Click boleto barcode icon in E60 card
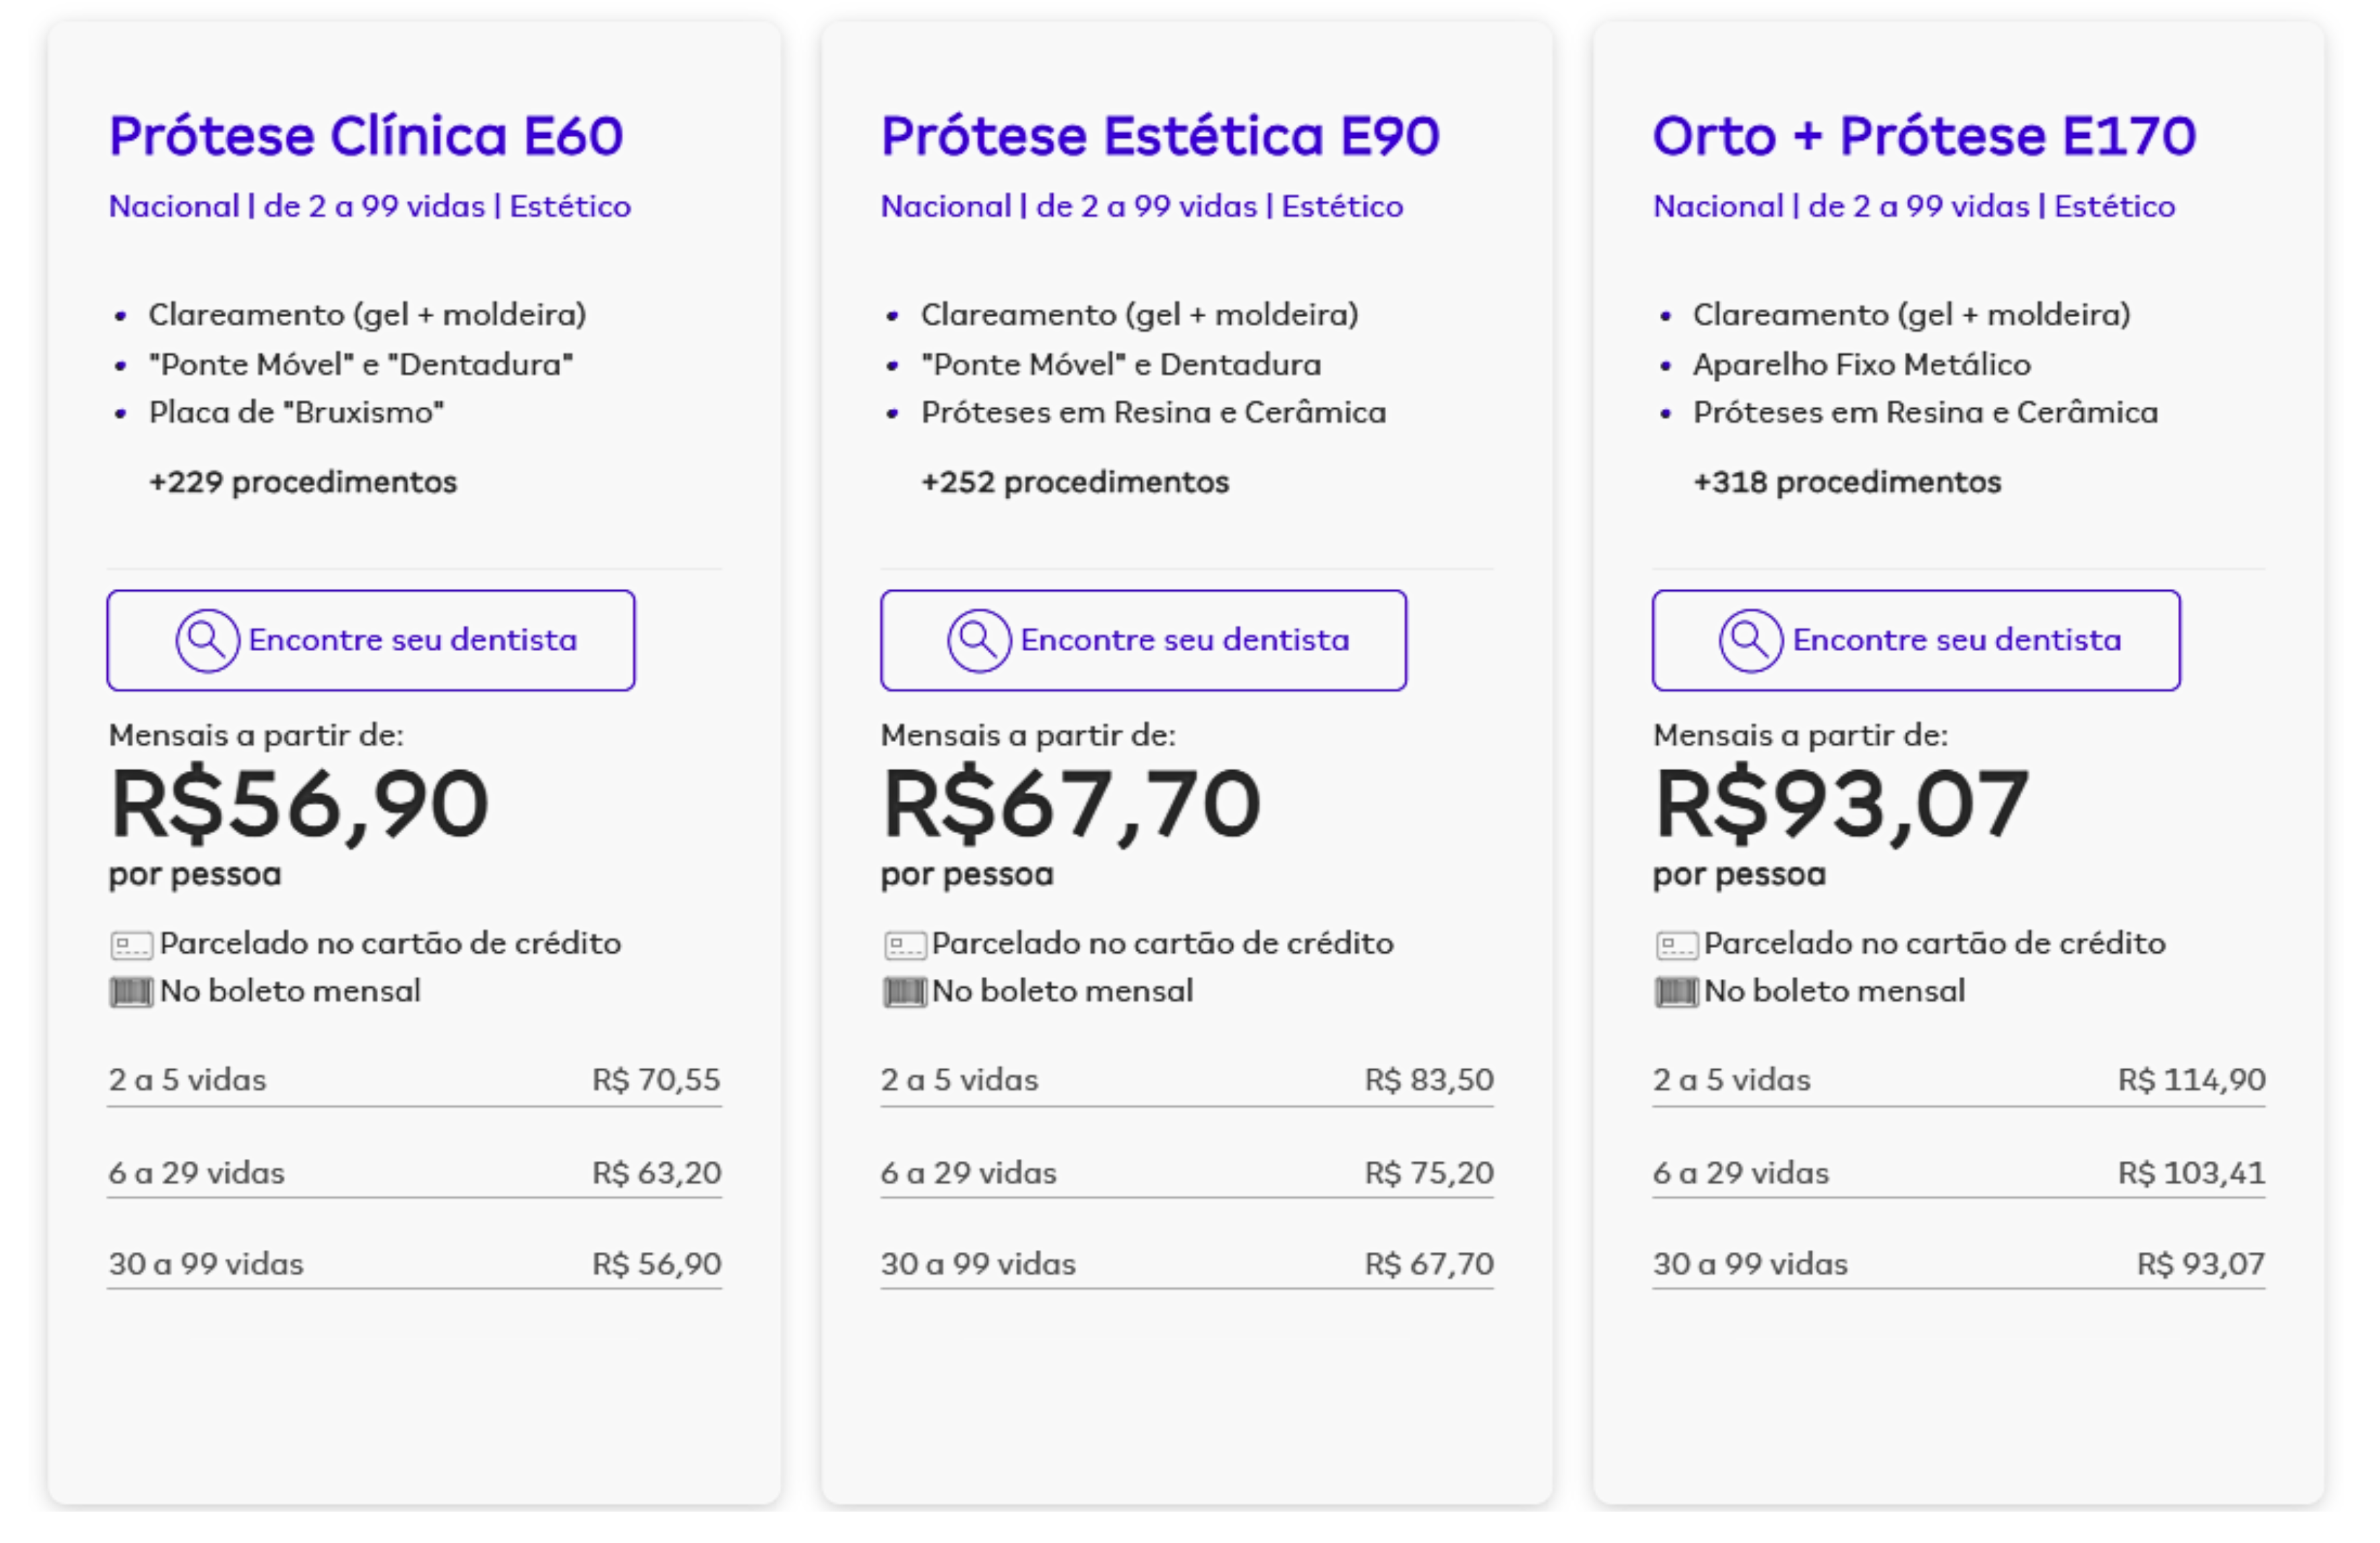Image resolution: width=2380 pixels, height=1543 pixels. [x=131, y=992]
